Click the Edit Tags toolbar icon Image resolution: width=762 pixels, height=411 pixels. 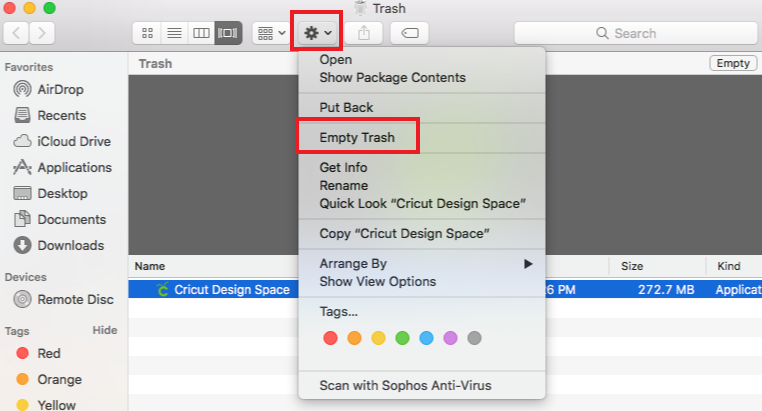click(409, 33)
